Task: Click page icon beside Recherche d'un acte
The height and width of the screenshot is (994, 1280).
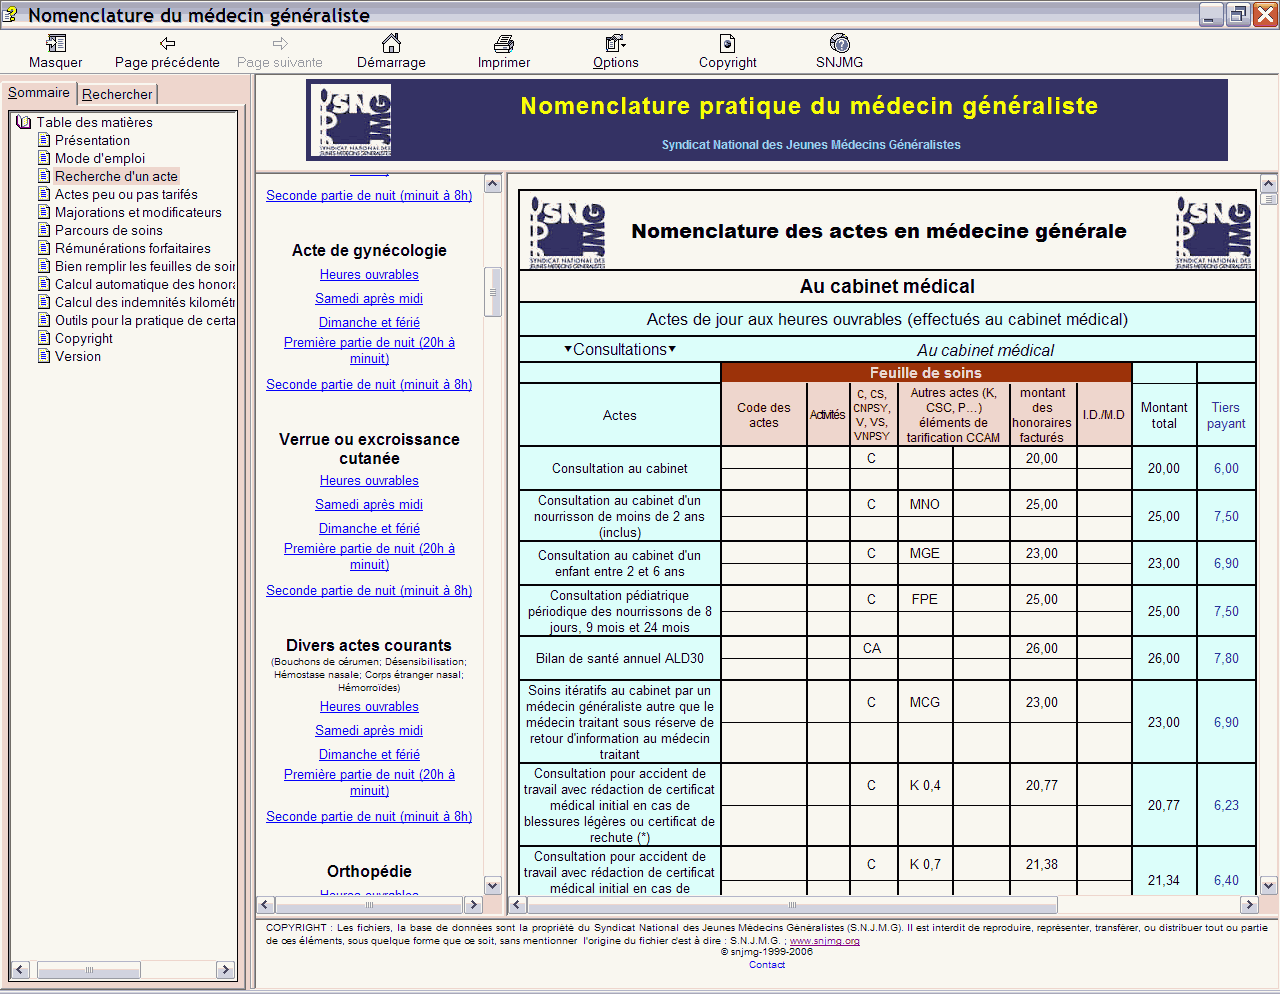Action: [x=44, y=176]
